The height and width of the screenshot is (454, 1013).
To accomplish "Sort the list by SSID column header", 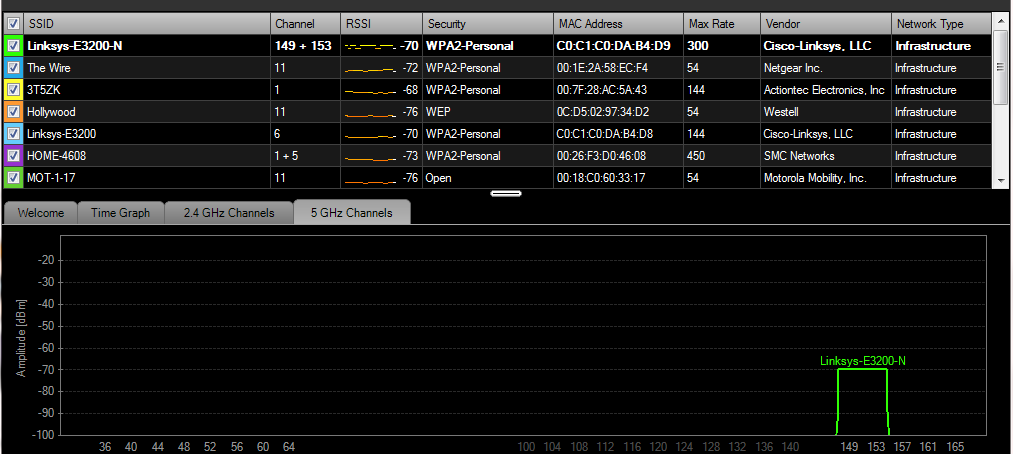I will pyautogui.click(x=147, y=24).
